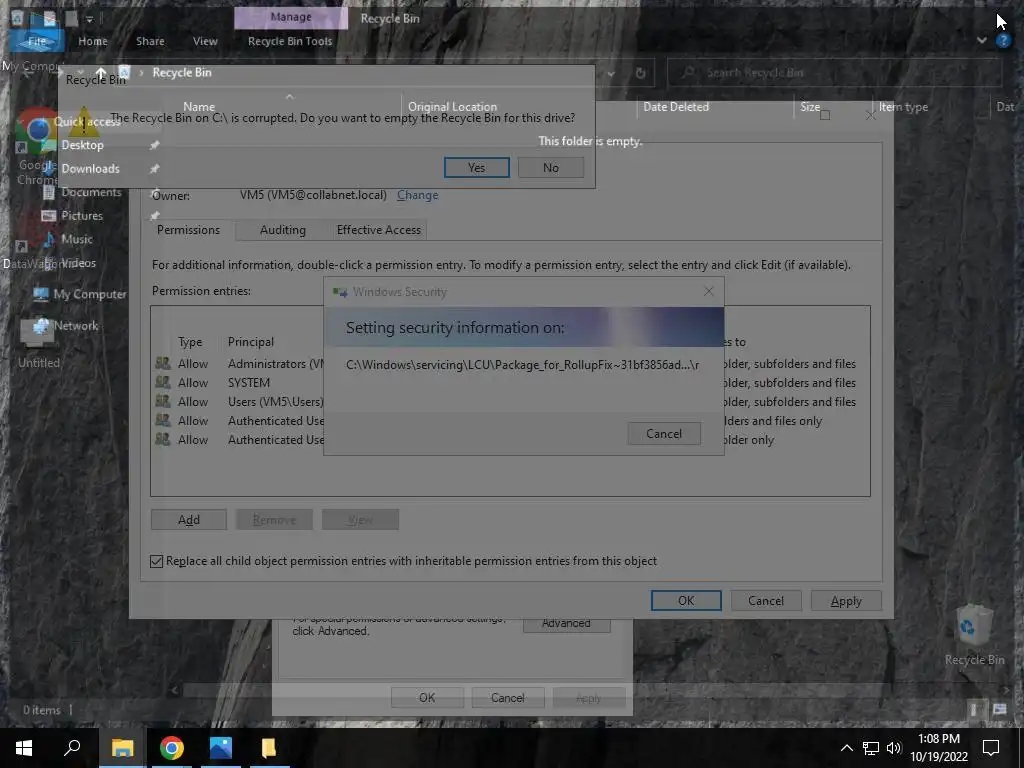
Task: Click the Search Recycle Bin field
Action: coord(834,73)
